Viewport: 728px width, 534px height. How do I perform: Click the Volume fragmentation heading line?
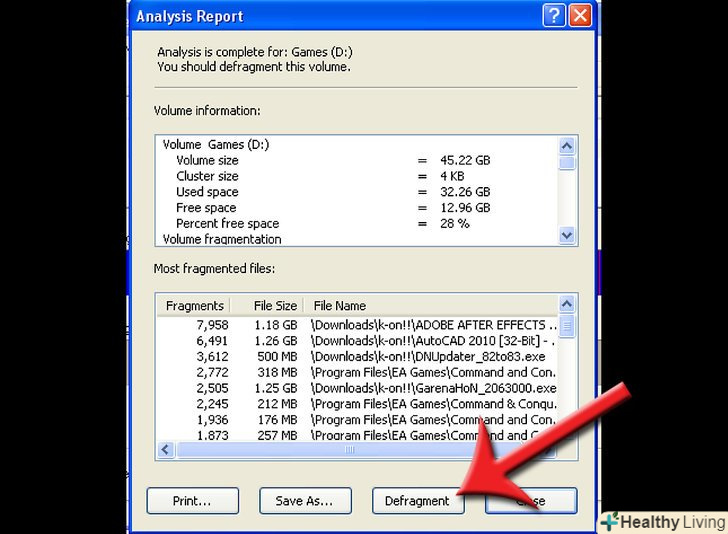click(x=222, y=239)
